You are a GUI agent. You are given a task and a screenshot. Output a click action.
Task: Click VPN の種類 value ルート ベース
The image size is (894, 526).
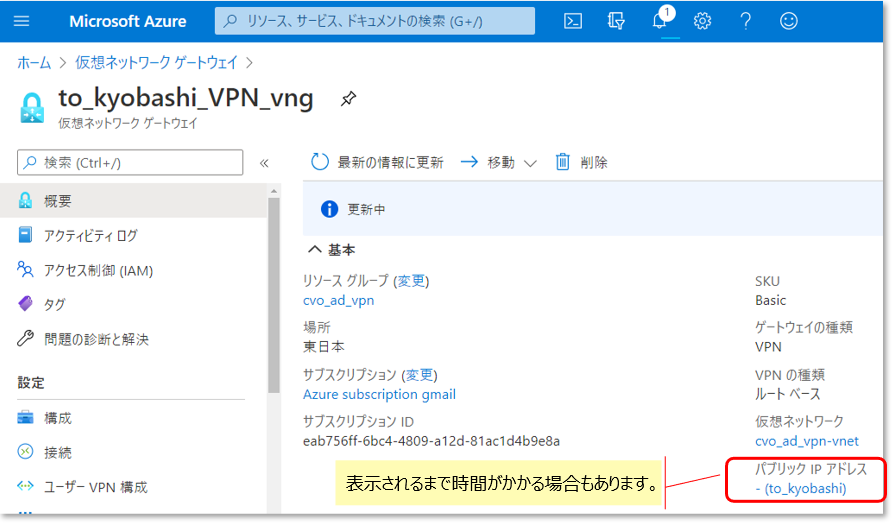pos(787,394)
